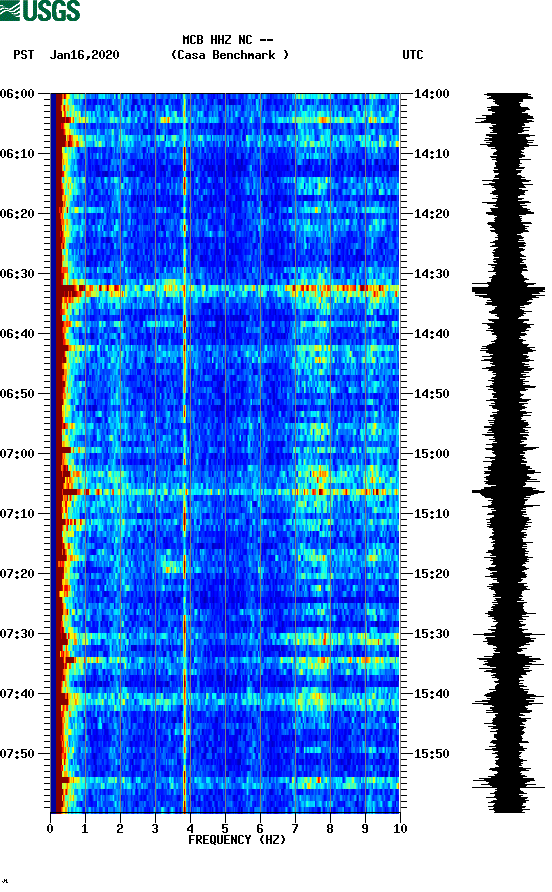The image size is (552, 892).
Task: Click the 14:20 UTC time label
Action: [431, 214]
